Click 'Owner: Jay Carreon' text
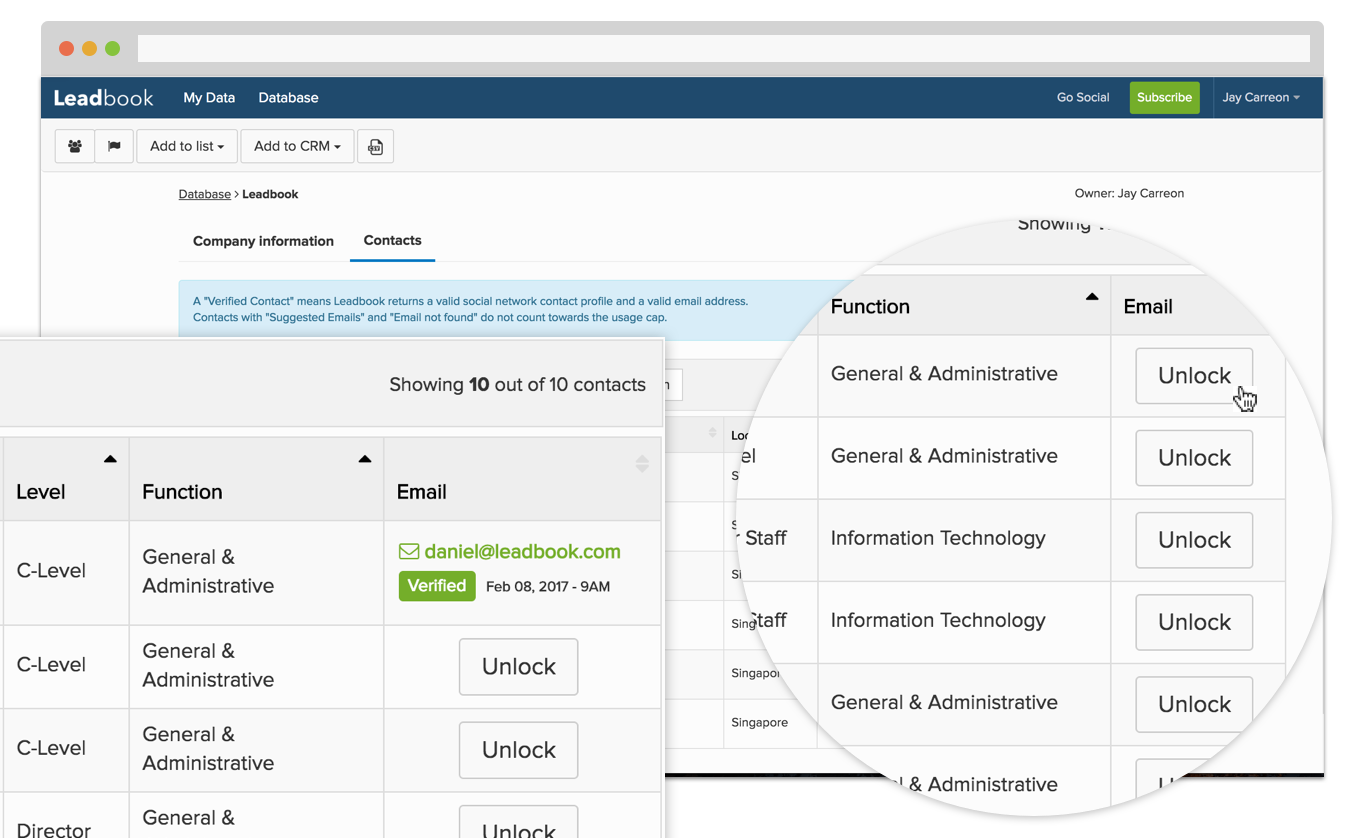The image size is (1350, 838). click(x=1129, y=194)
